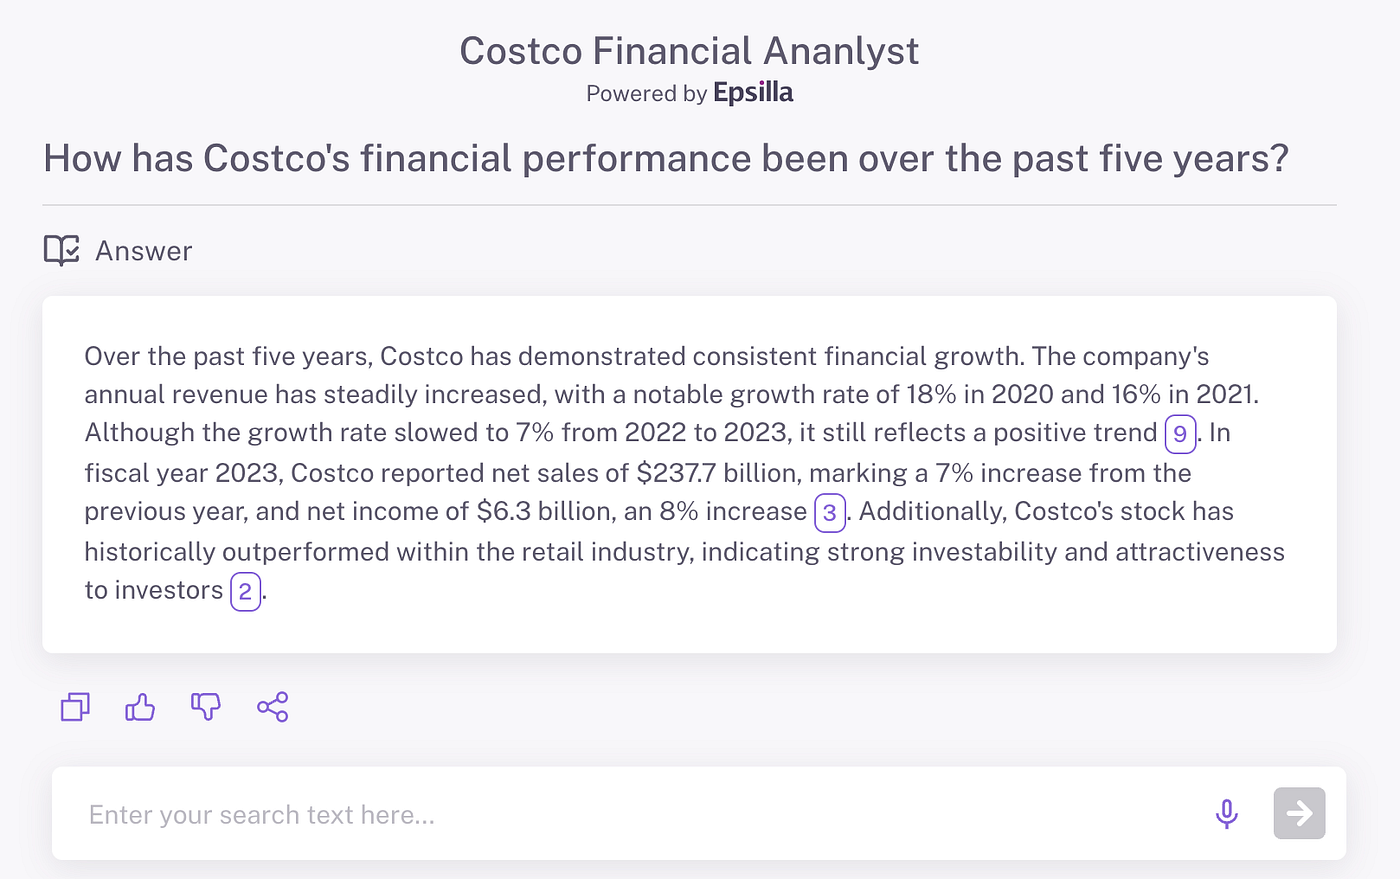Open citation 9 reference
1400x879 pixels.
[x=1180, y=434]
